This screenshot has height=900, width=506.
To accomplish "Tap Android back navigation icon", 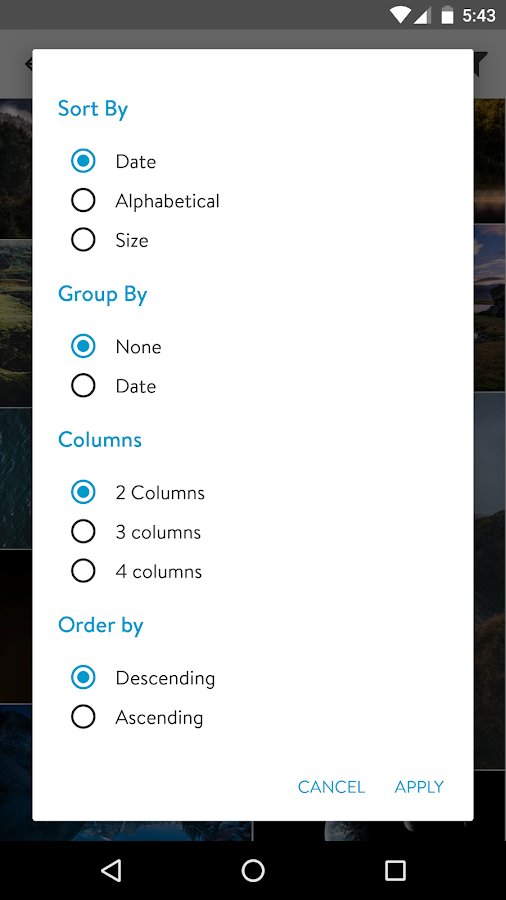I will tap(111, 871).
